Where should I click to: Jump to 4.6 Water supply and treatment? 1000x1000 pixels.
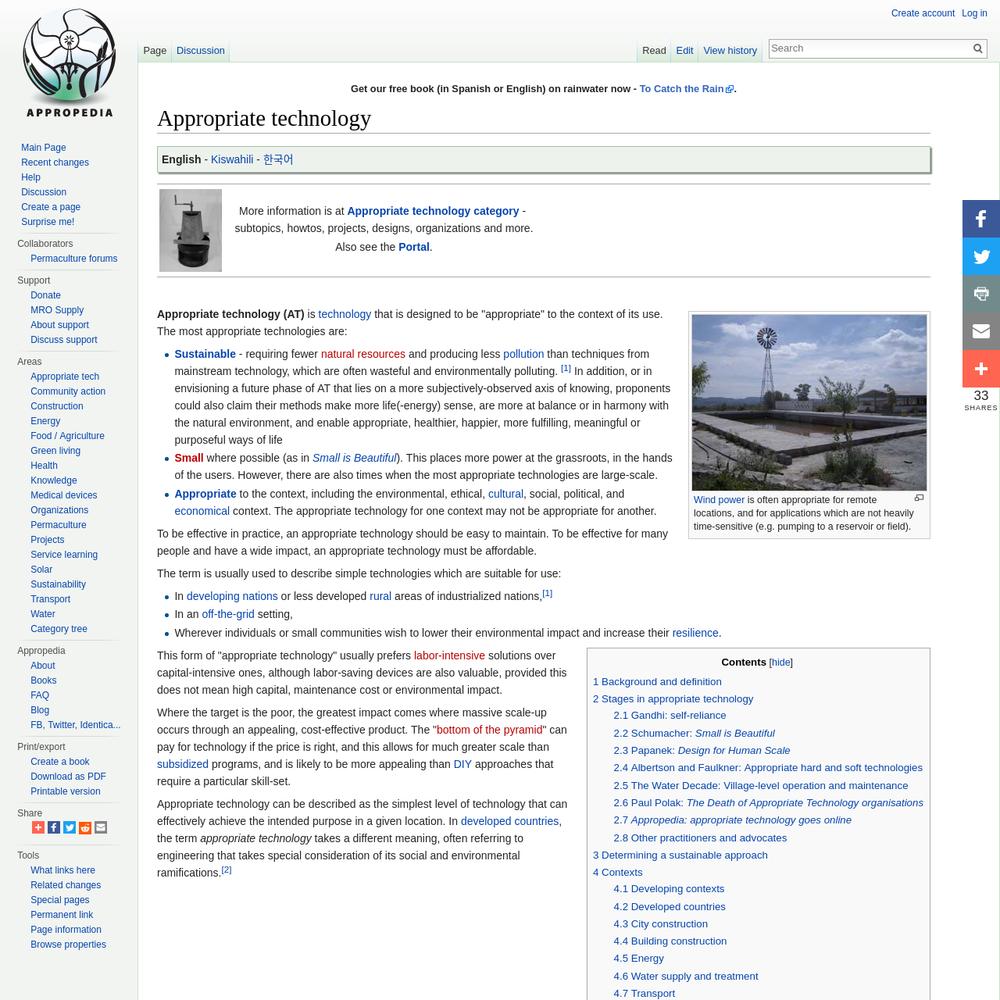point(686,976)
